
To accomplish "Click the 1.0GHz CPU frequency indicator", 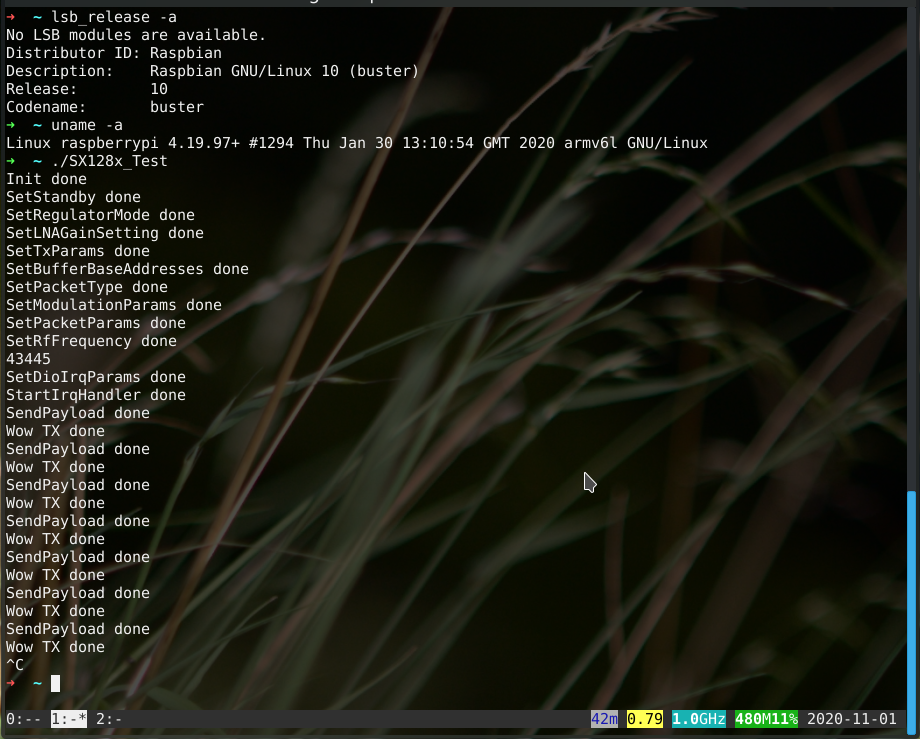I will (698, 719).
